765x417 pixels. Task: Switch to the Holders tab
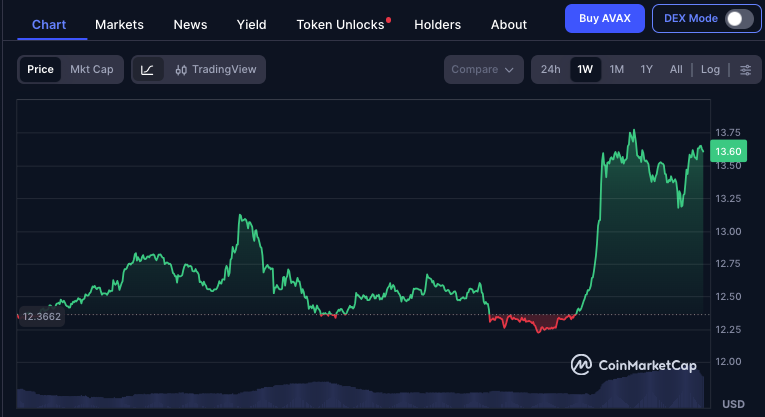point(437,24)
